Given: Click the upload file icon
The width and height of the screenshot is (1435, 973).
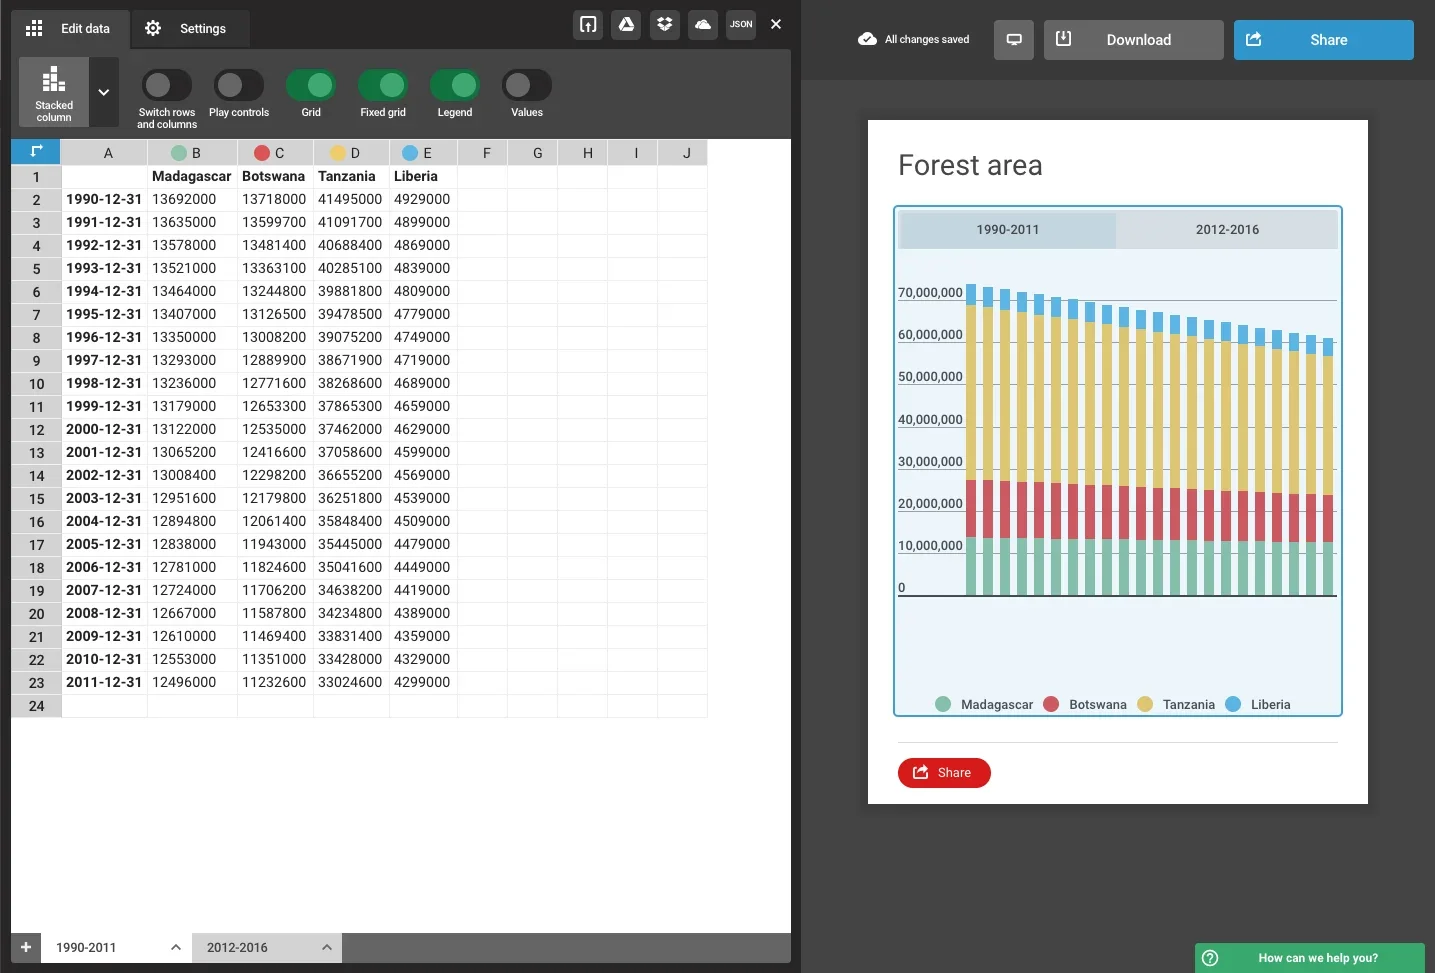Looking at the screenshot, I should tap(588, 25).
